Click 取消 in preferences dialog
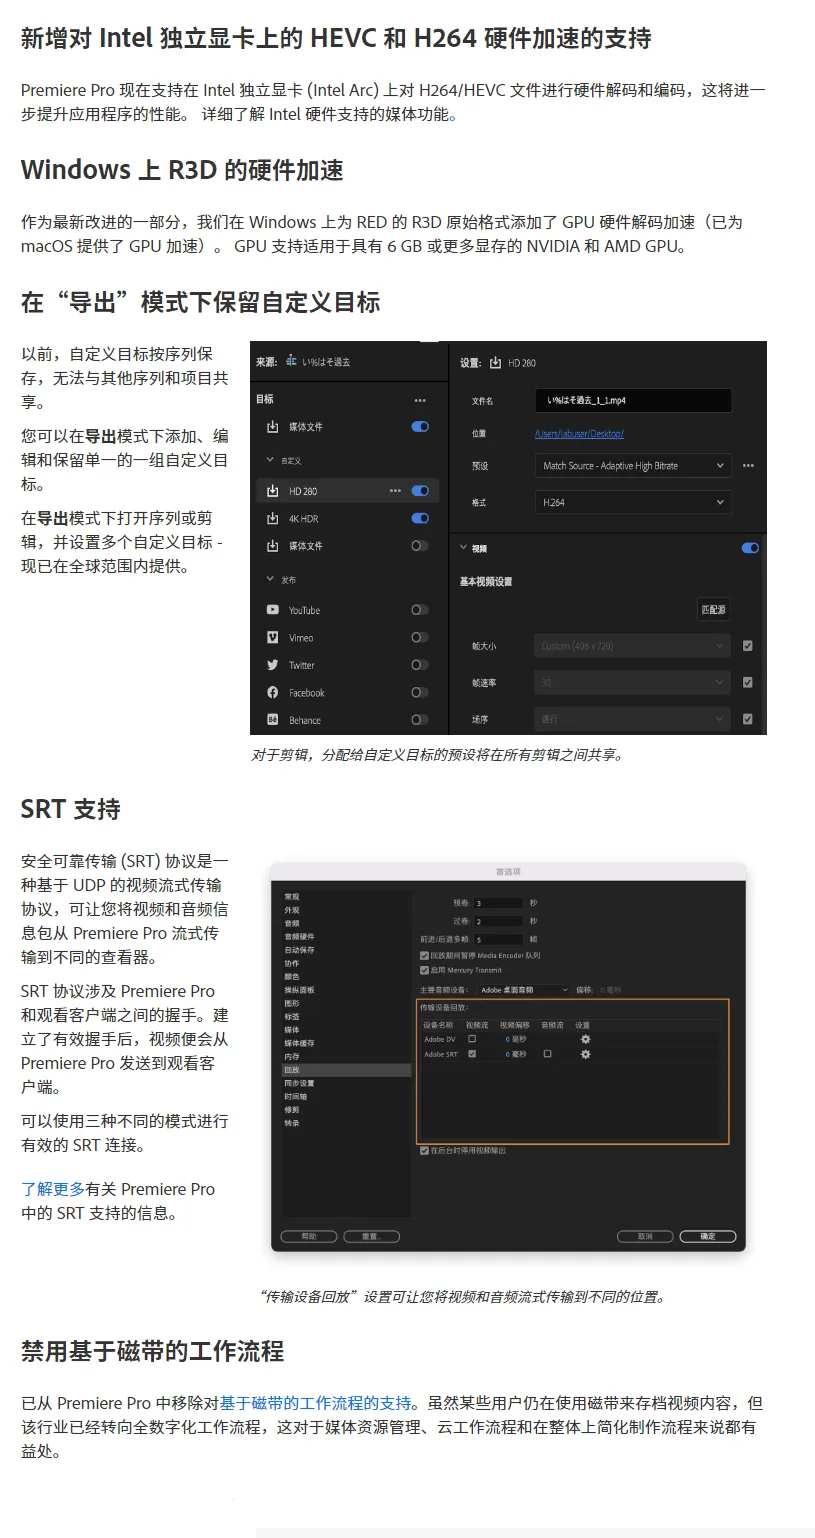815x1538 pixels. coord(645,1237)
